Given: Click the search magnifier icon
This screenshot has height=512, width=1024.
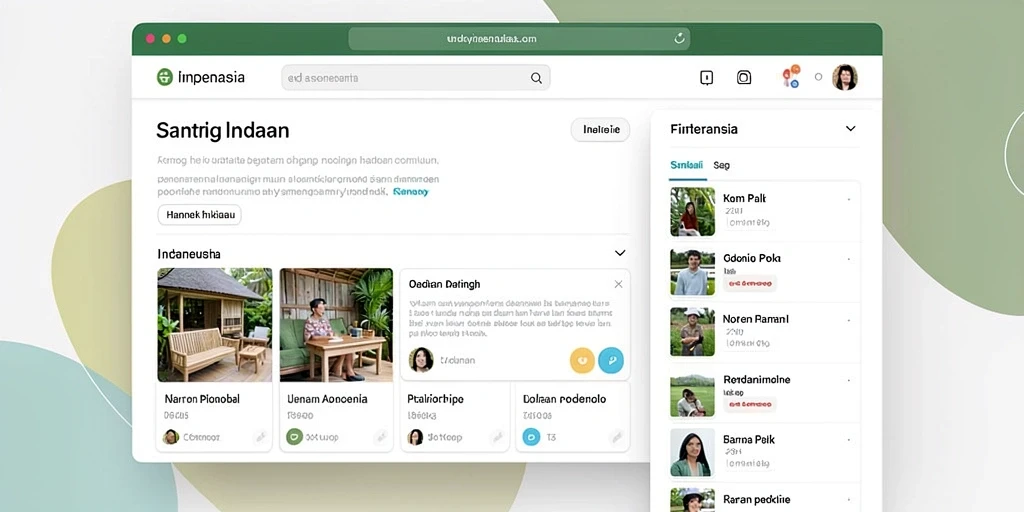Looking at the screenshot, I should [536, 78].
